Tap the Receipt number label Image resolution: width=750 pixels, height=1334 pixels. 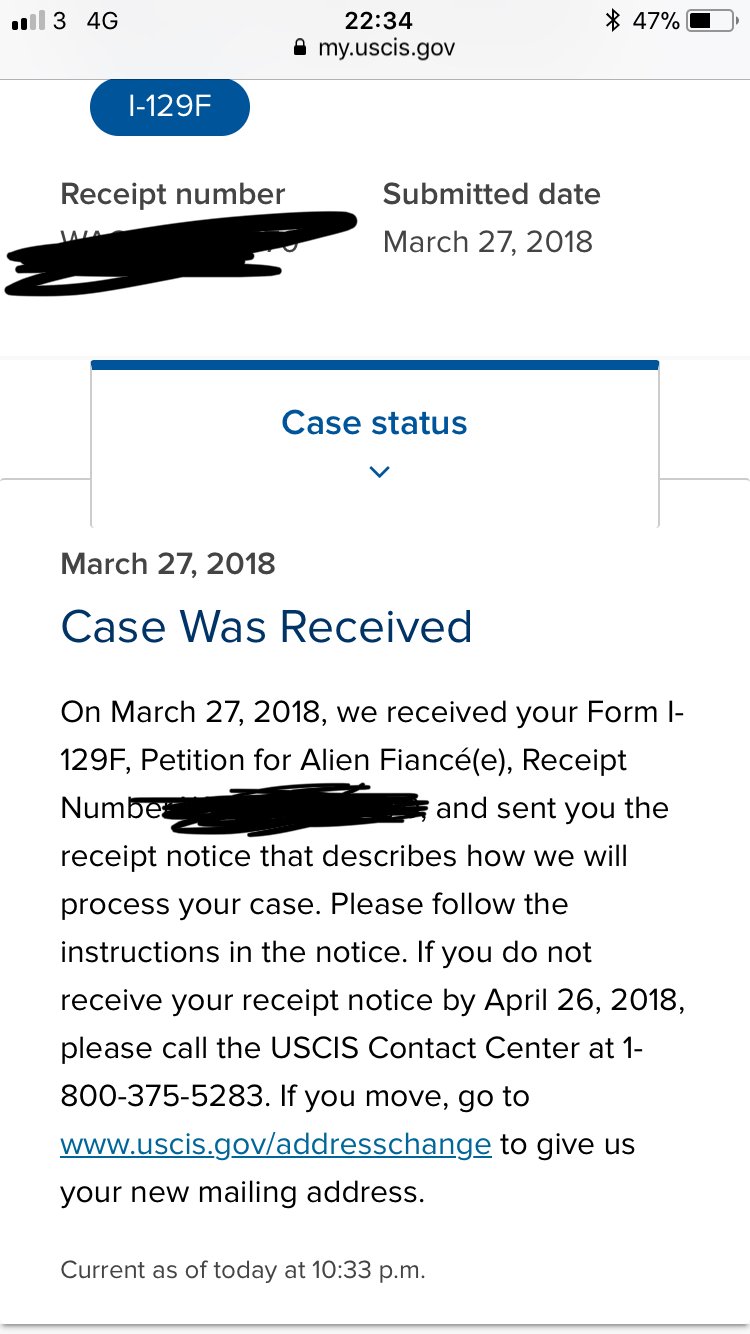coord(173,194)
